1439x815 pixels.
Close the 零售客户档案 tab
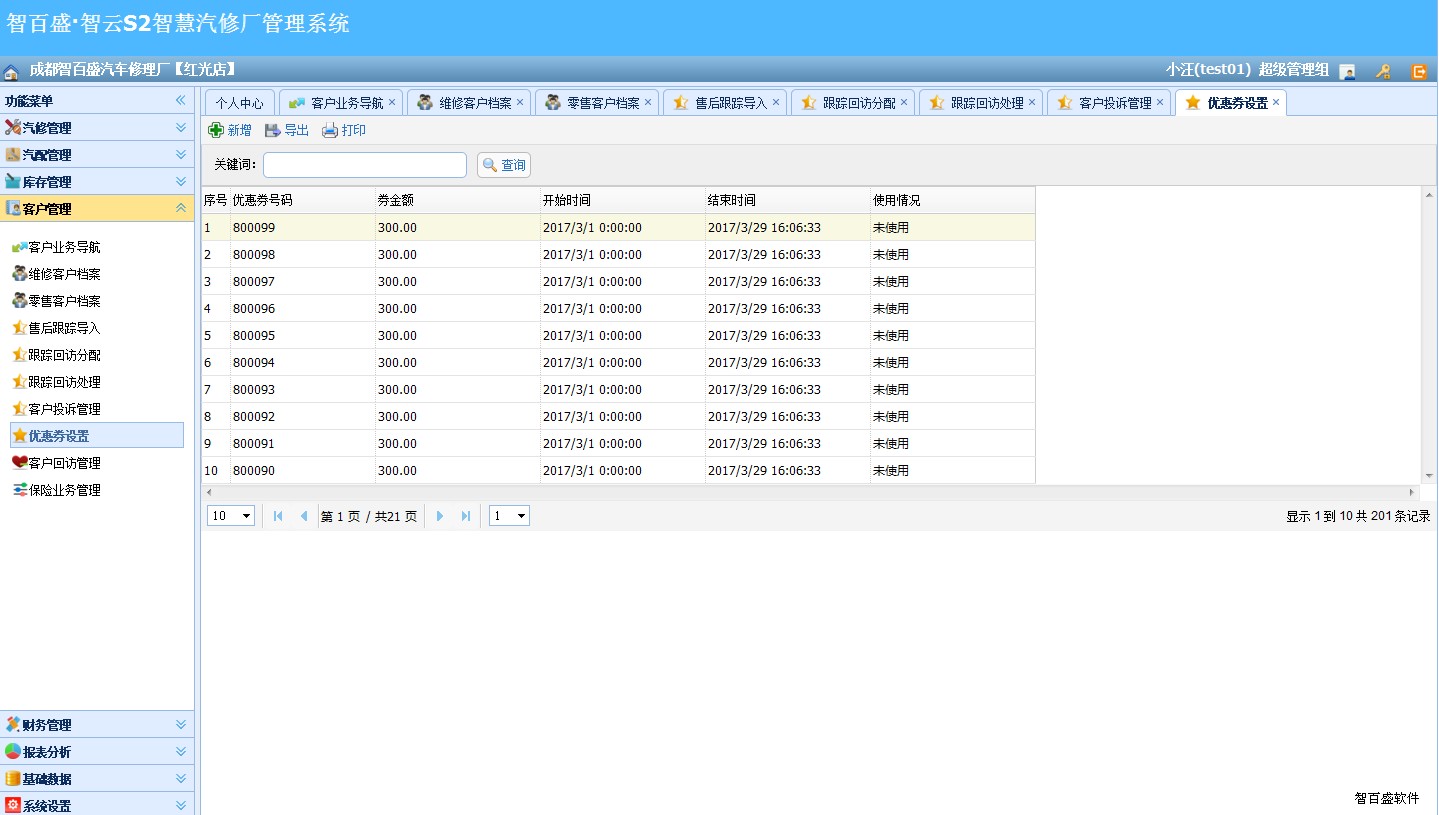tap(648, 102)
